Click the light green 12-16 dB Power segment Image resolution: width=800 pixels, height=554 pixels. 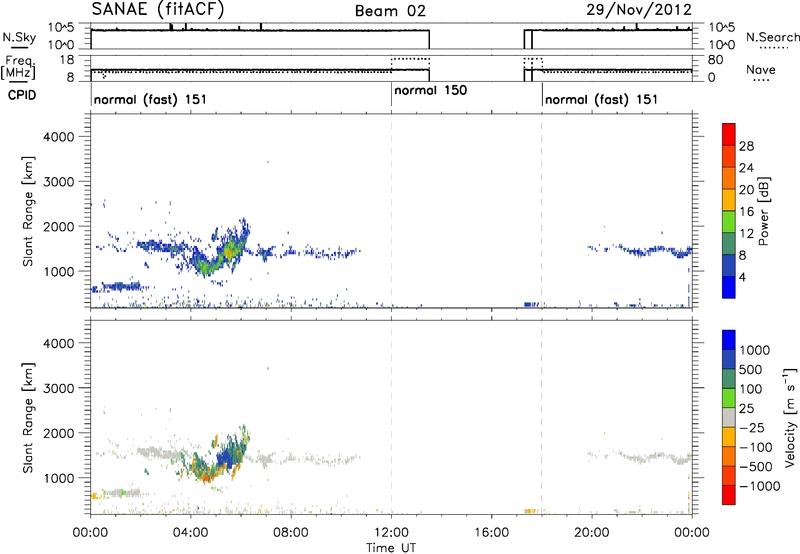pyautogui.click(x=729, y=221)
